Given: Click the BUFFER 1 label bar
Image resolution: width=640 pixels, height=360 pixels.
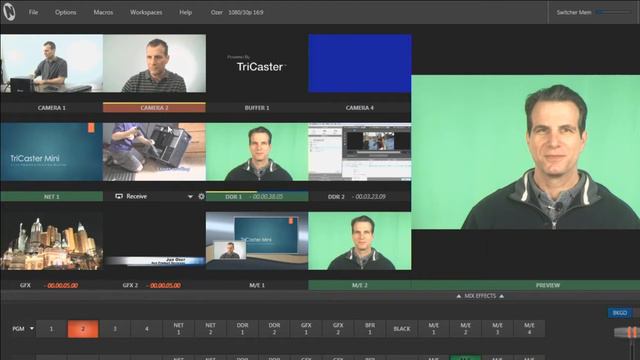Looking at the screenshot, I should click(x=257, y=108).
